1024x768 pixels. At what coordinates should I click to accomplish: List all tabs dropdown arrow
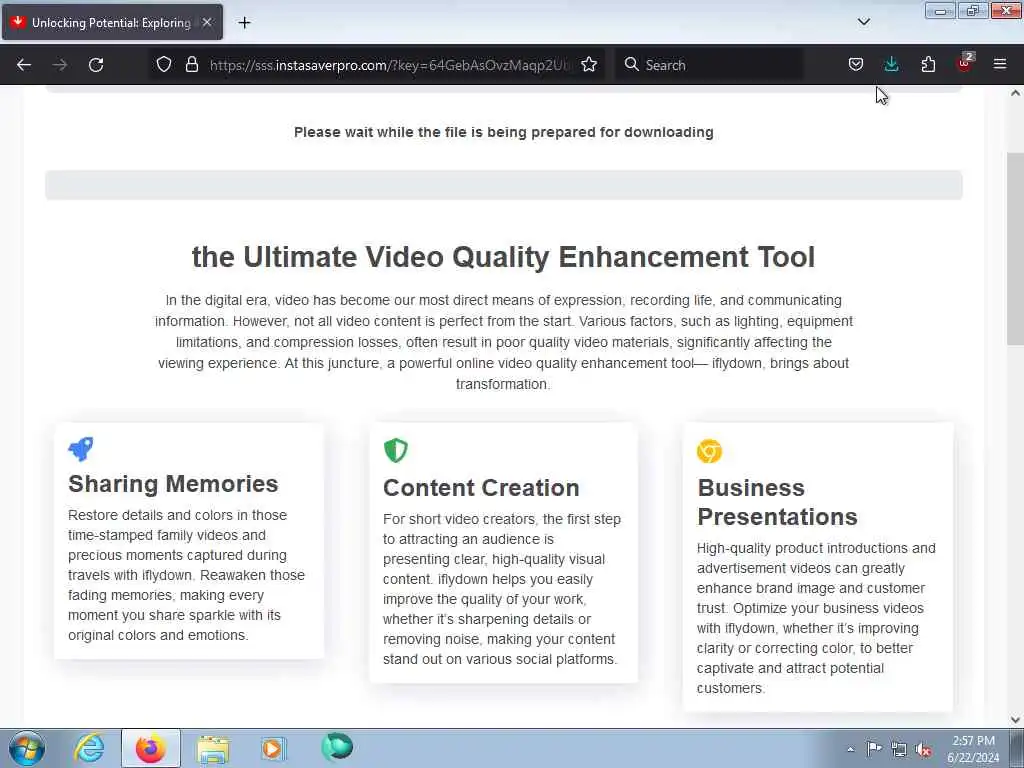click(864, 22)
